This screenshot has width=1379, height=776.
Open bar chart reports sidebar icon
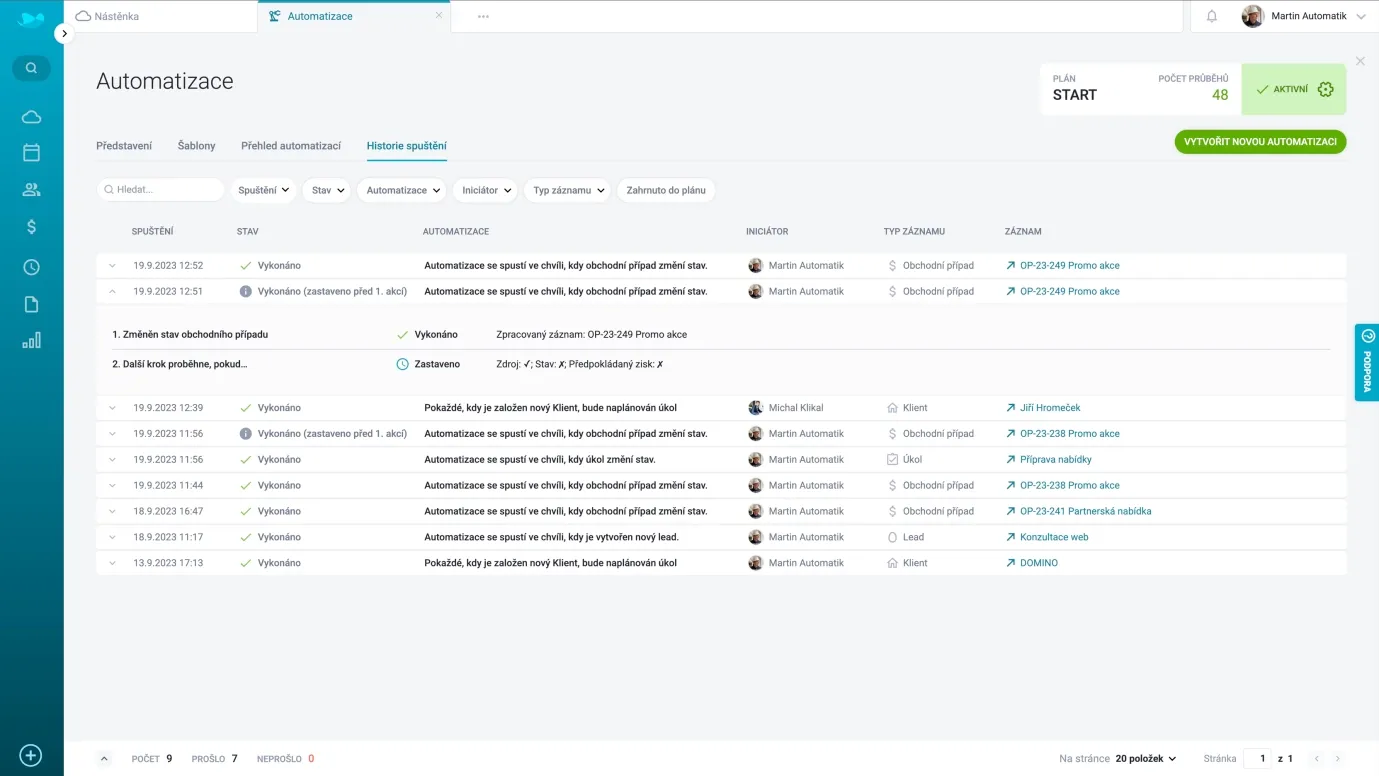click(31, 340)
